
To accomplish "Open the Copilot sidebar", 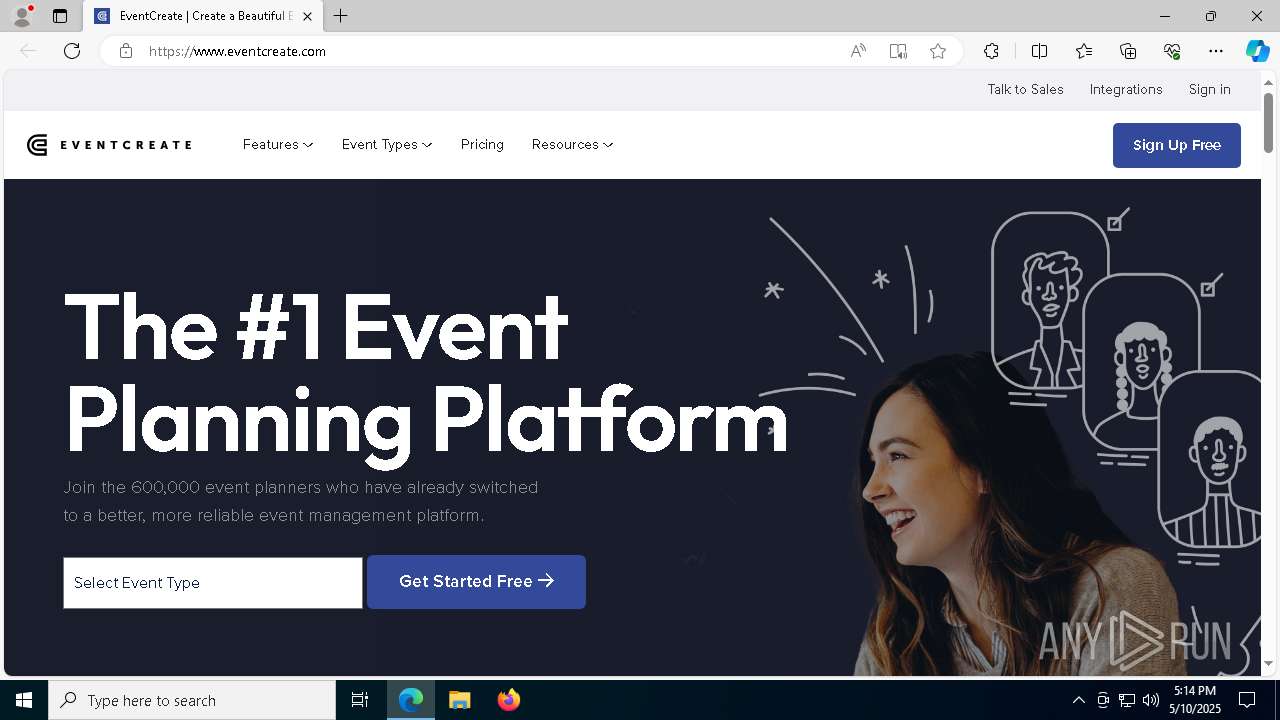I will click(x=1257, y=51).
